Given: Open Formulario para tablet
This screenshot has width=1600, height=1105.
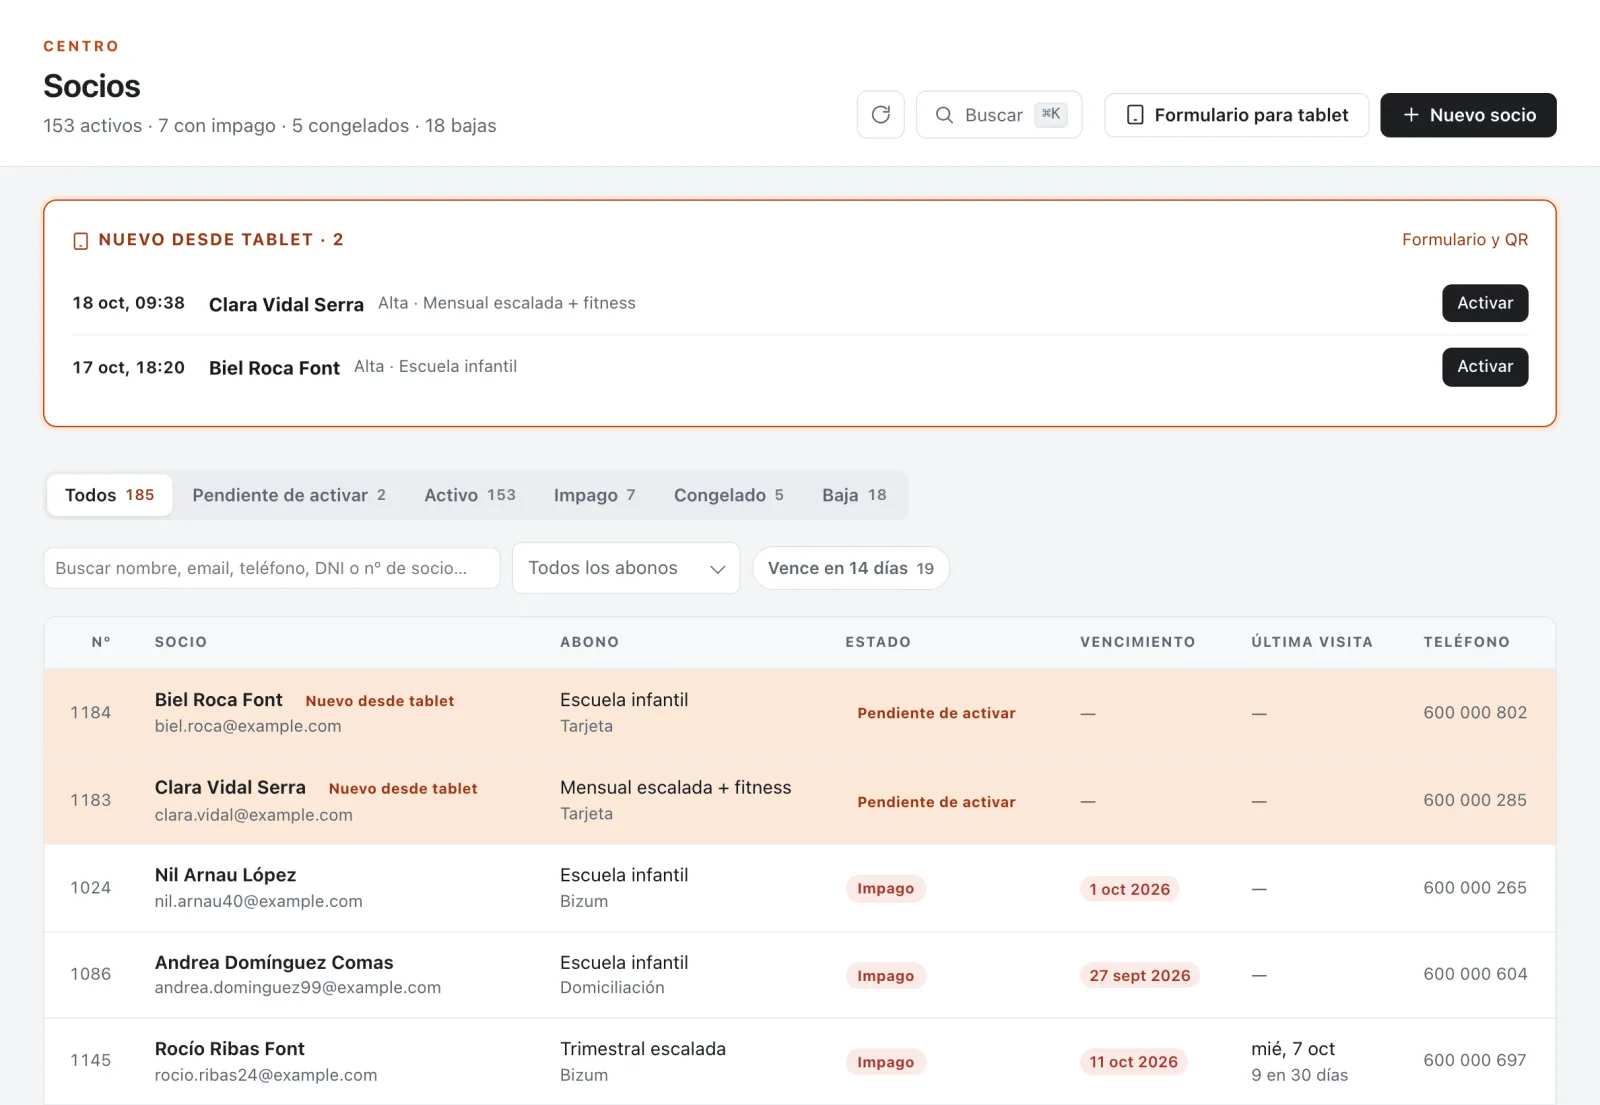Looking at the screenshot, I should coord(1236,115).
